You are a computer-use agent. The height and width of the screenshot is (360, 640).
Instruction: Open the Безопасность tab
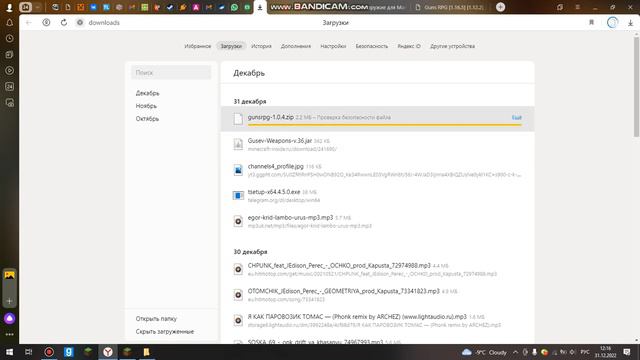(x=371, y=46)
